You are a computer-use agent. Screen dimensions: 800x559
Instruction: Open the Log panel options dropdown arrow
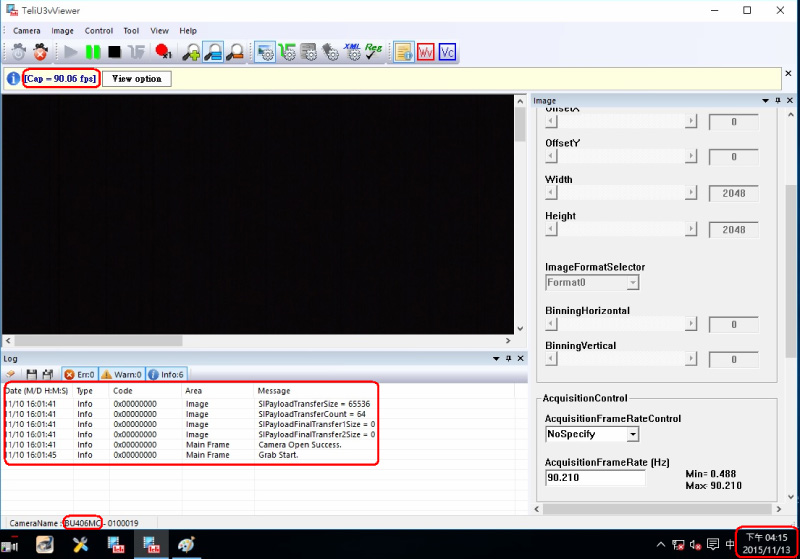coord(496,359)
